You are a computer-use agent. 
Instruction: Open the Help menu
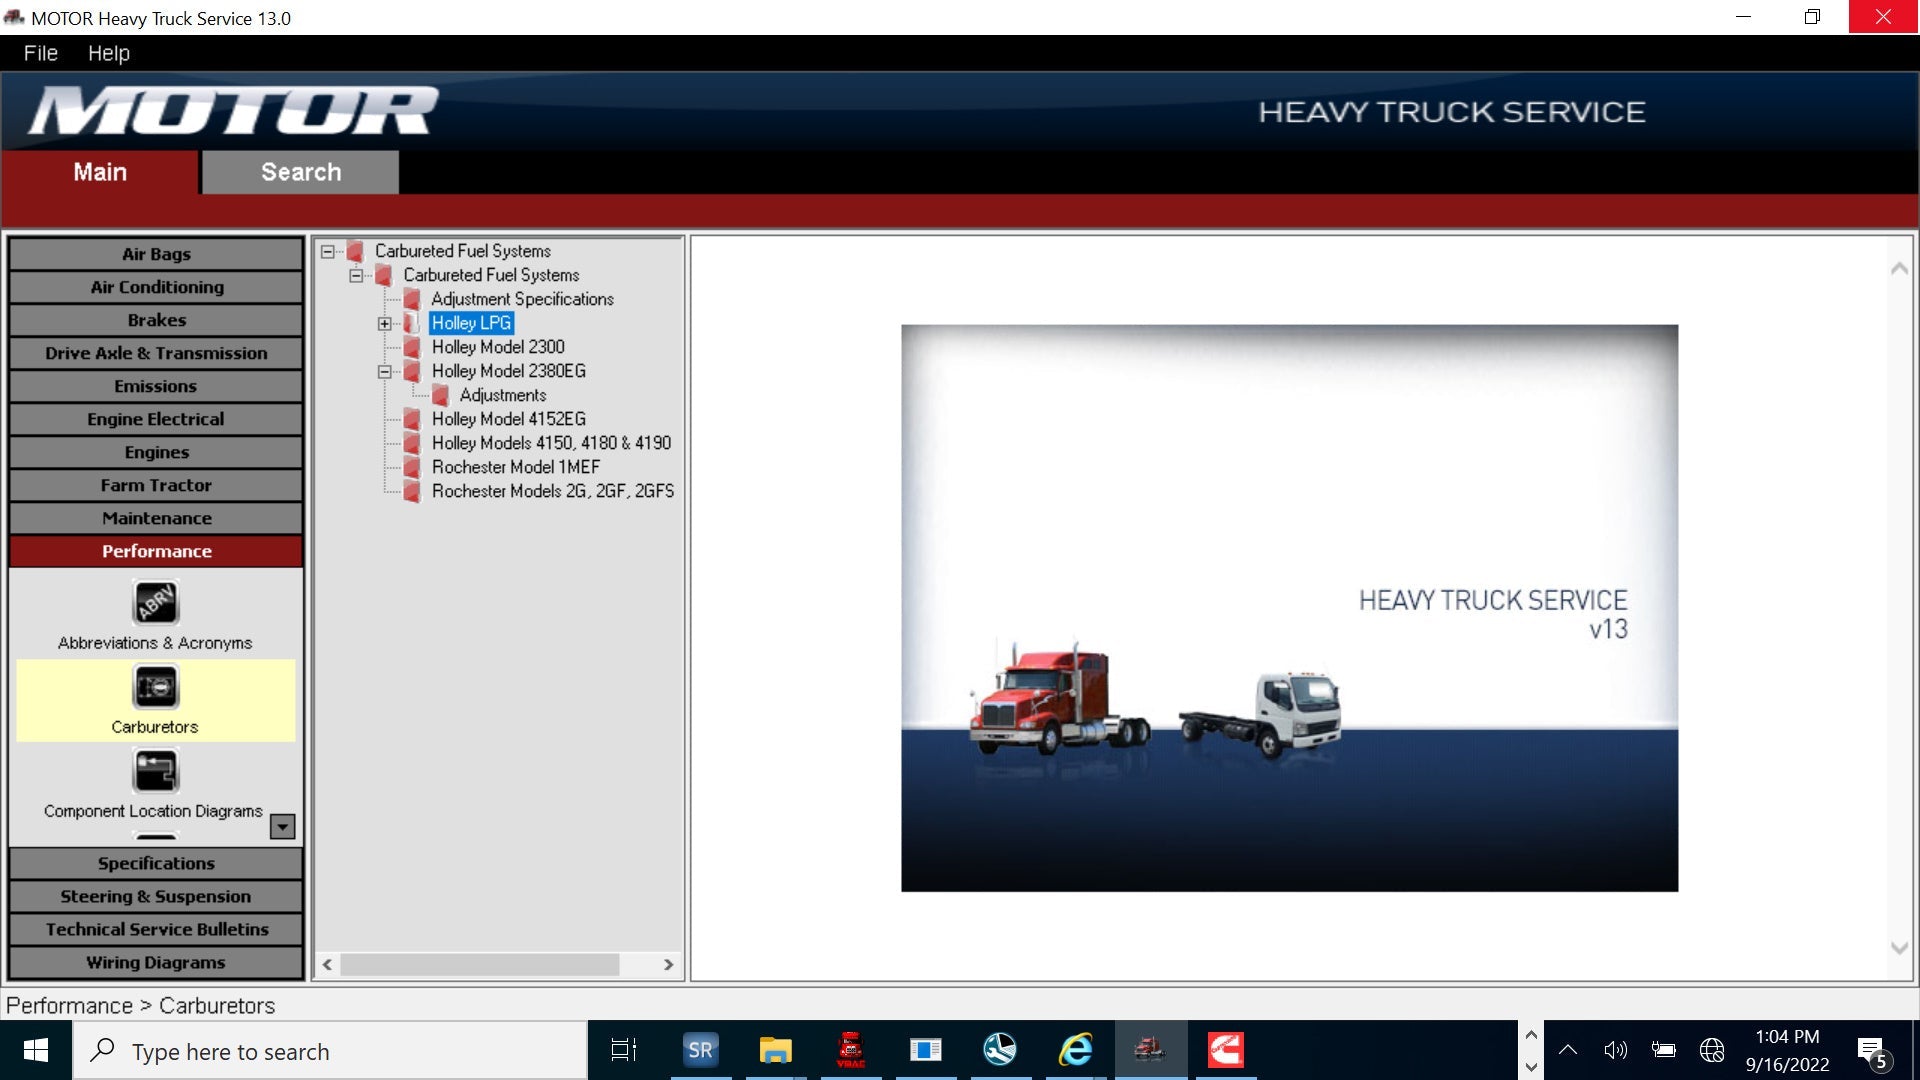(108, 53)
